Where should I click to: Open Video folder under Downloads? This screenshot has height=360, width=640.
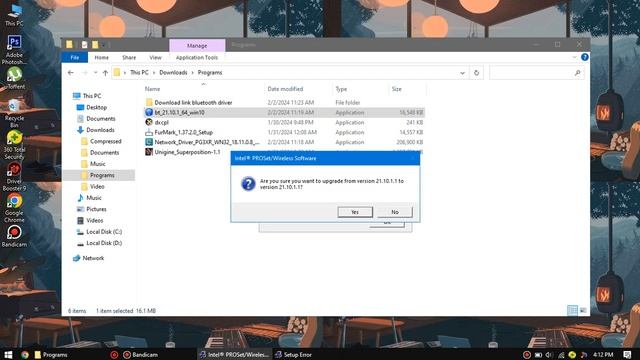(97, 187)
